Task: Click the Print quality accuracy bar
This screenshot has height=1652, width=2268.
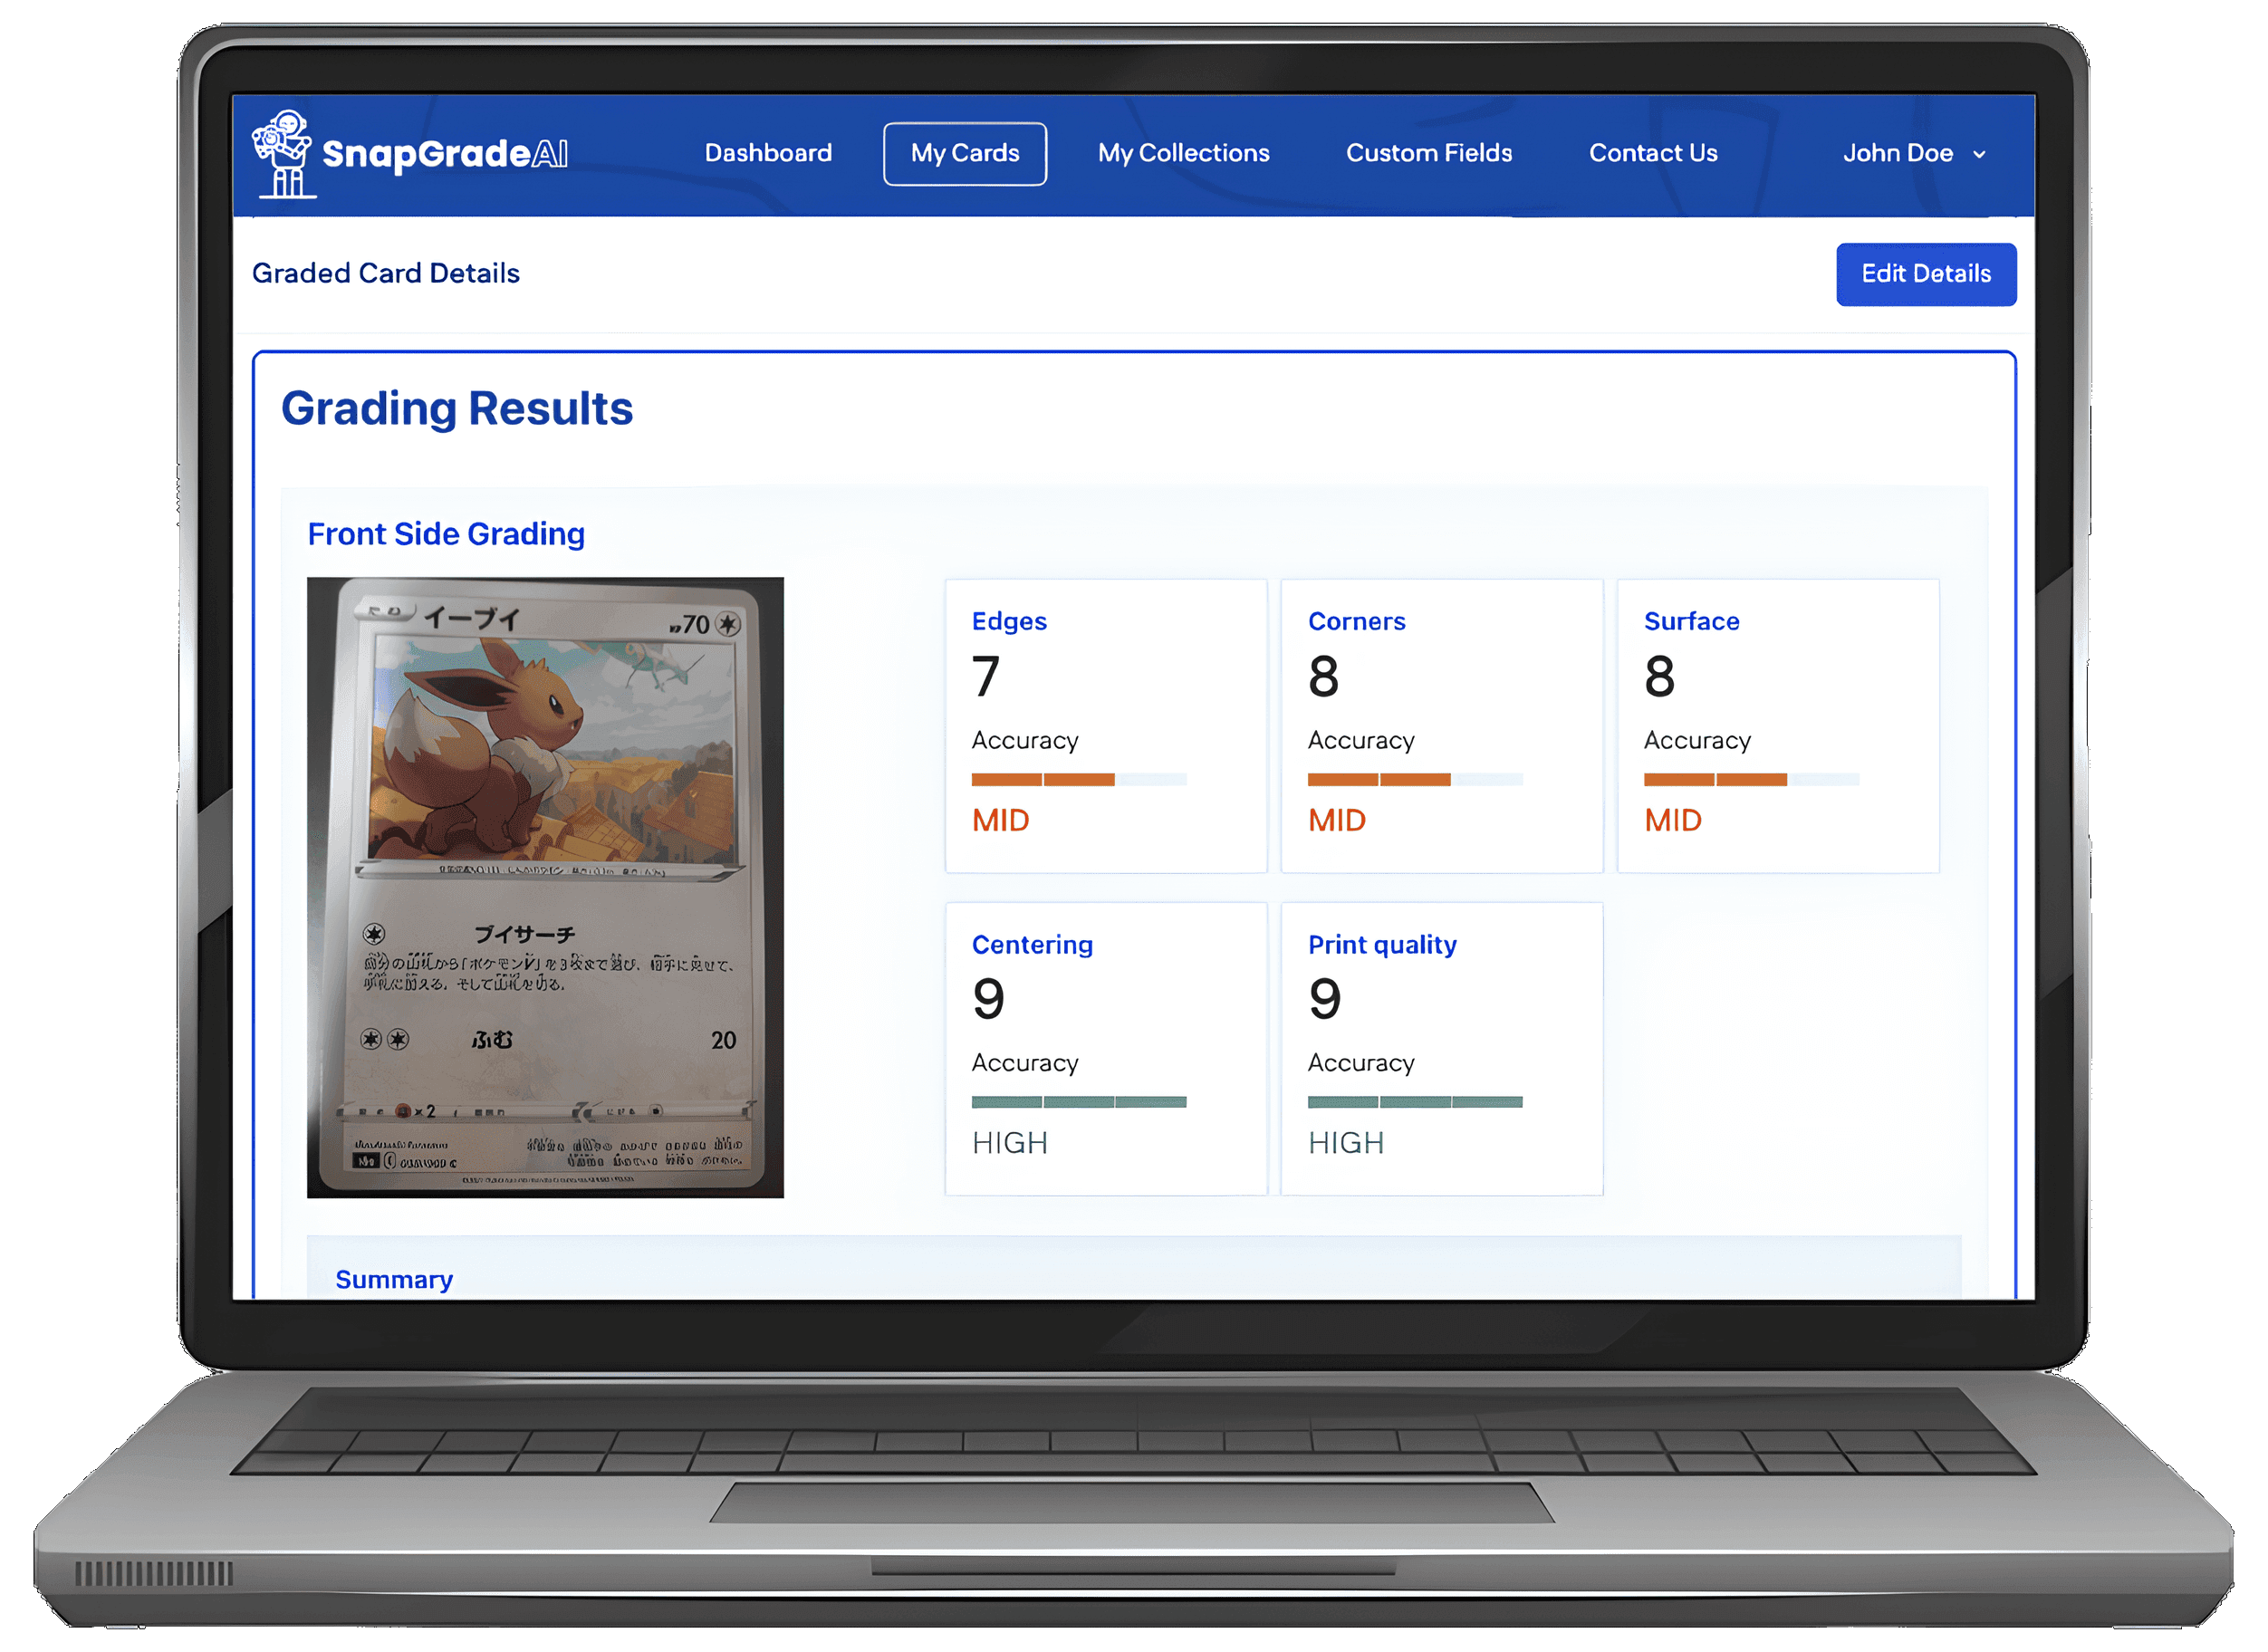Action: [x=1415, y=1102]
